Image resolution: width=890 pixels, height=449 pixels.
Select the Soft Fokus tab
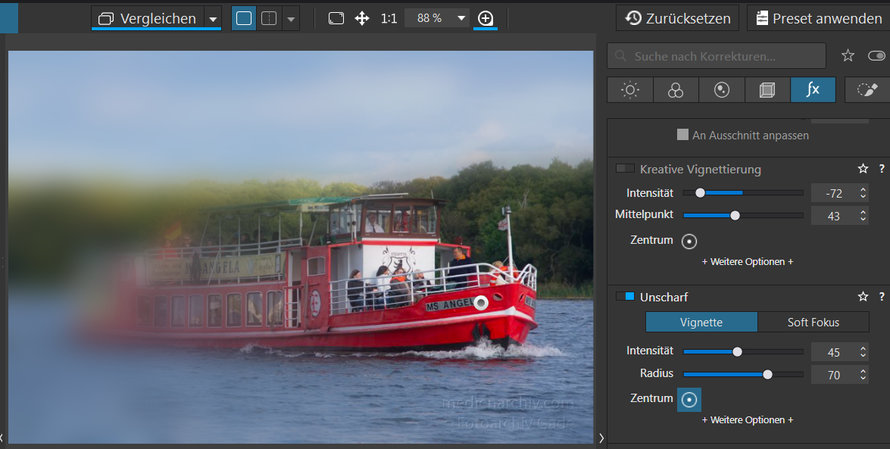(813, 322)
